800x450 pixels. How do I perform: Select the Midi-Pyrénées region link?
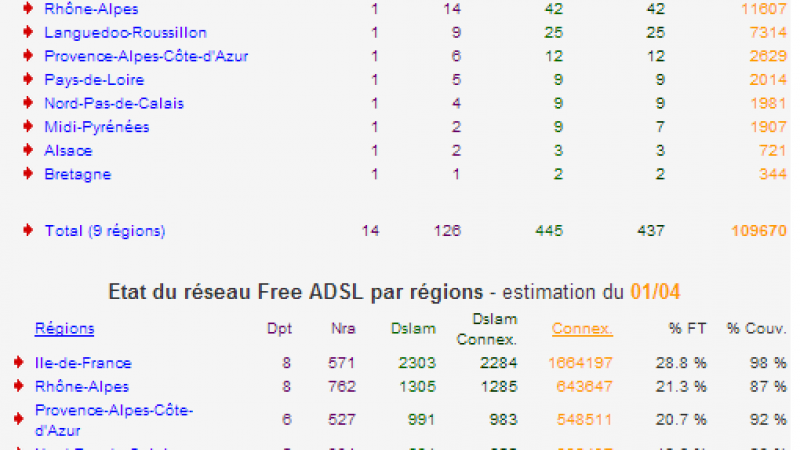(x=97, y=127)
